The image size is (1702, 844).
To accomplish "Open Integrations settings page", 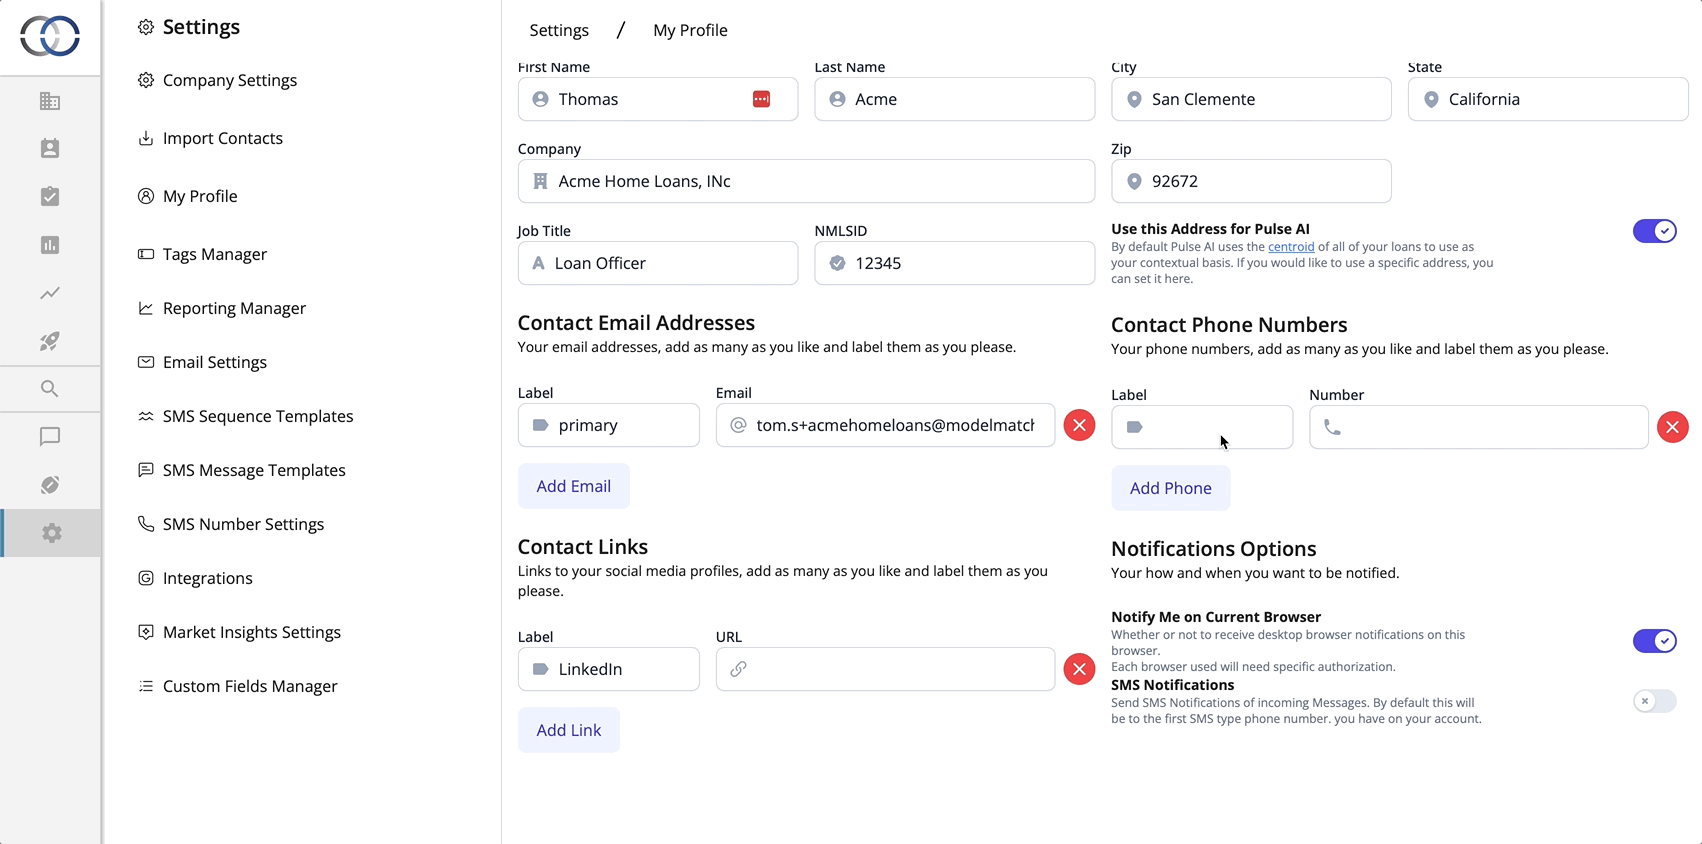I will point(207,578).
